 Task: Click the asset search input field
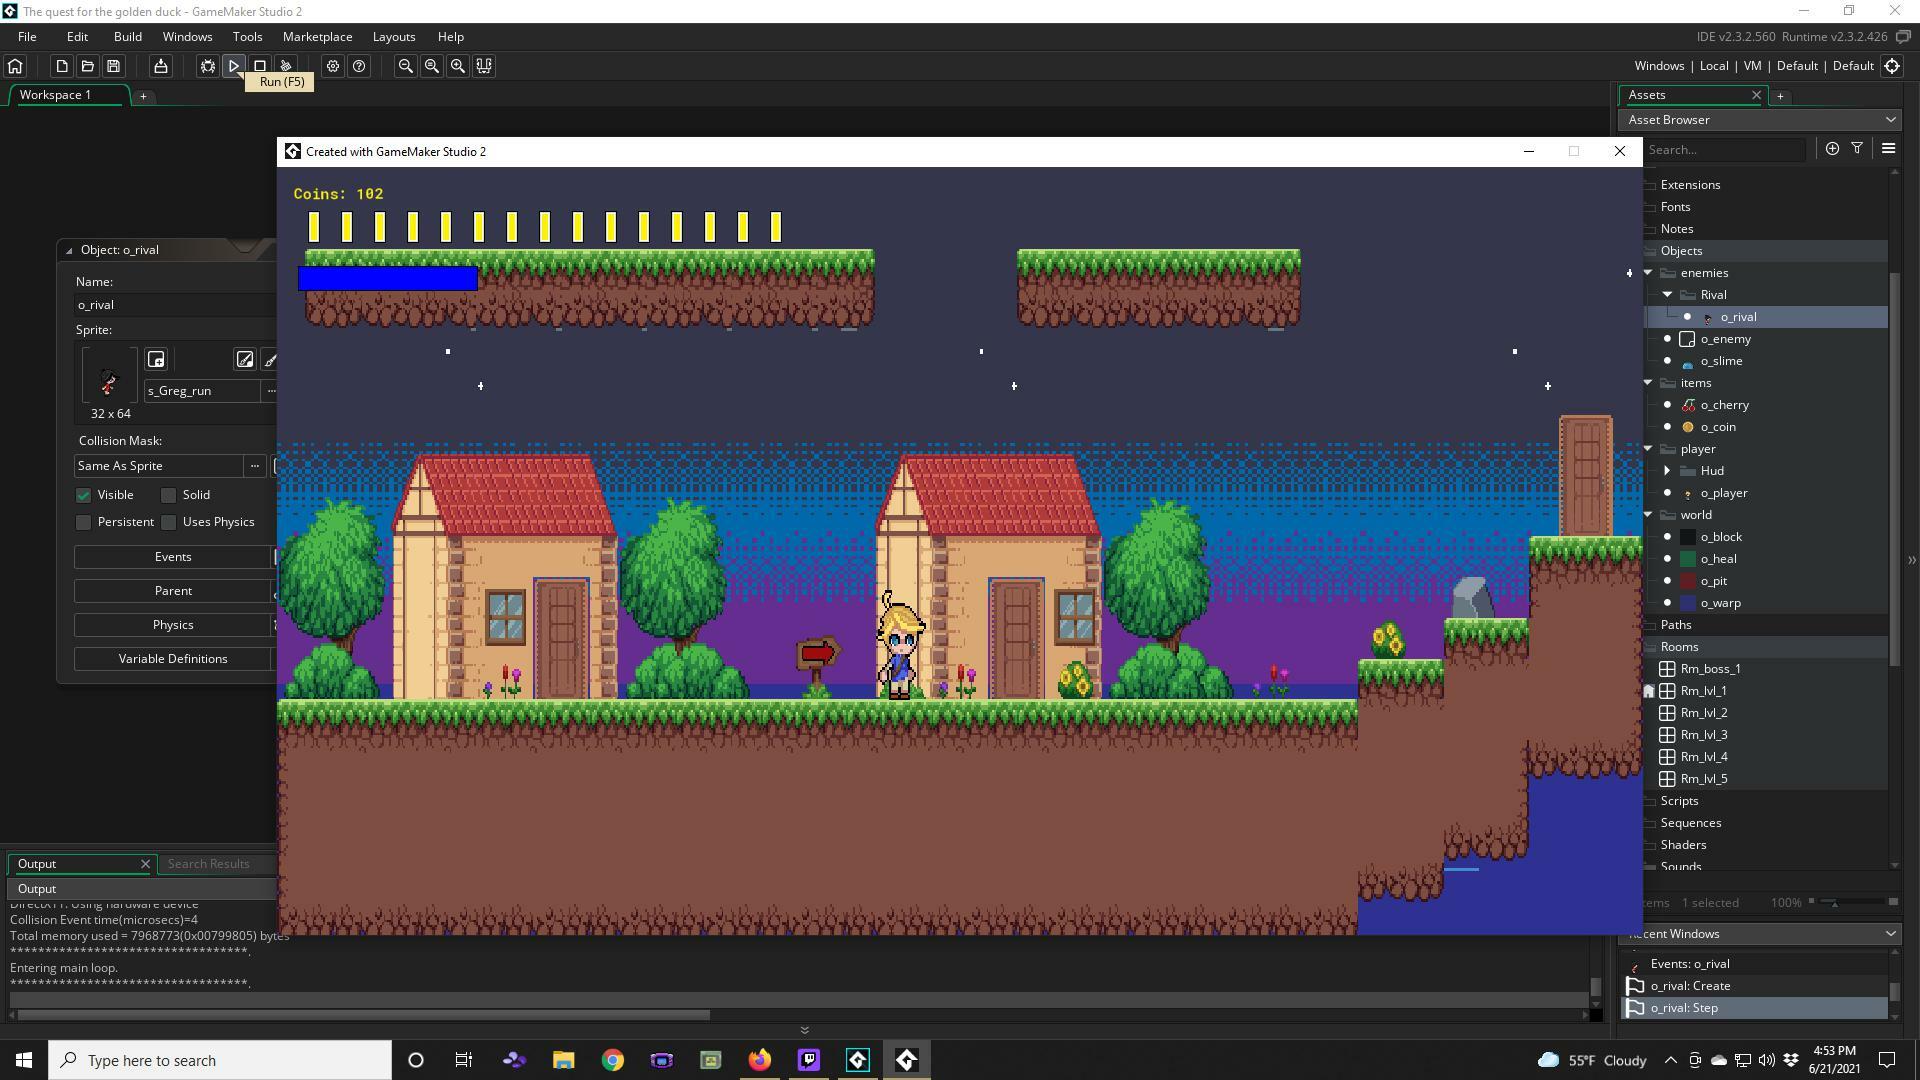click(x=1724, y=150)
